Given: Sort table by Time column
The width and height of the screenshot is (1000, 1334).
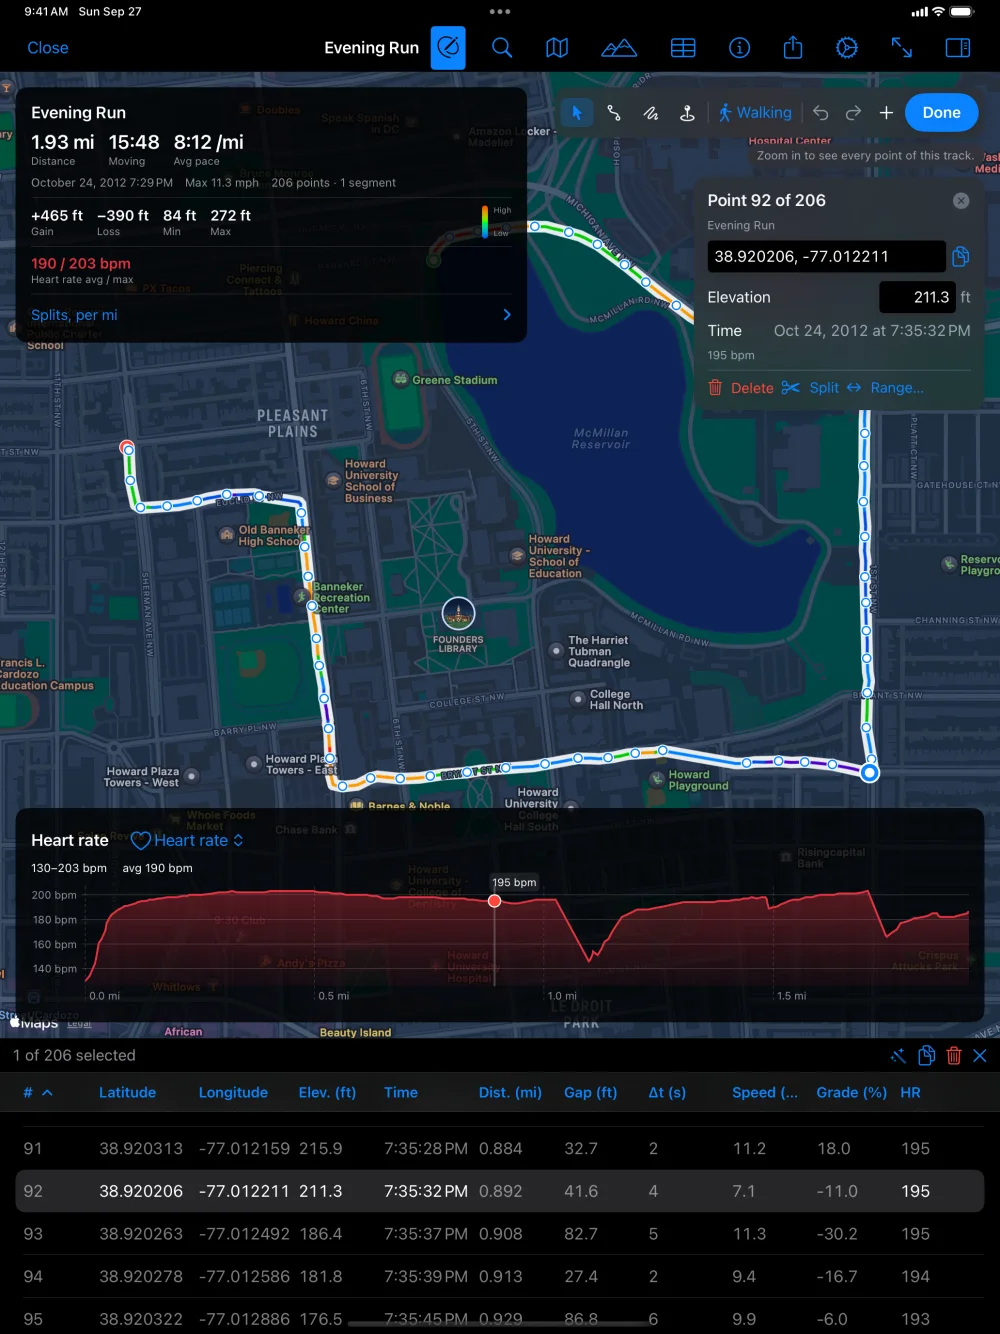Looking at the screenshot, I should click(401, 1093).
